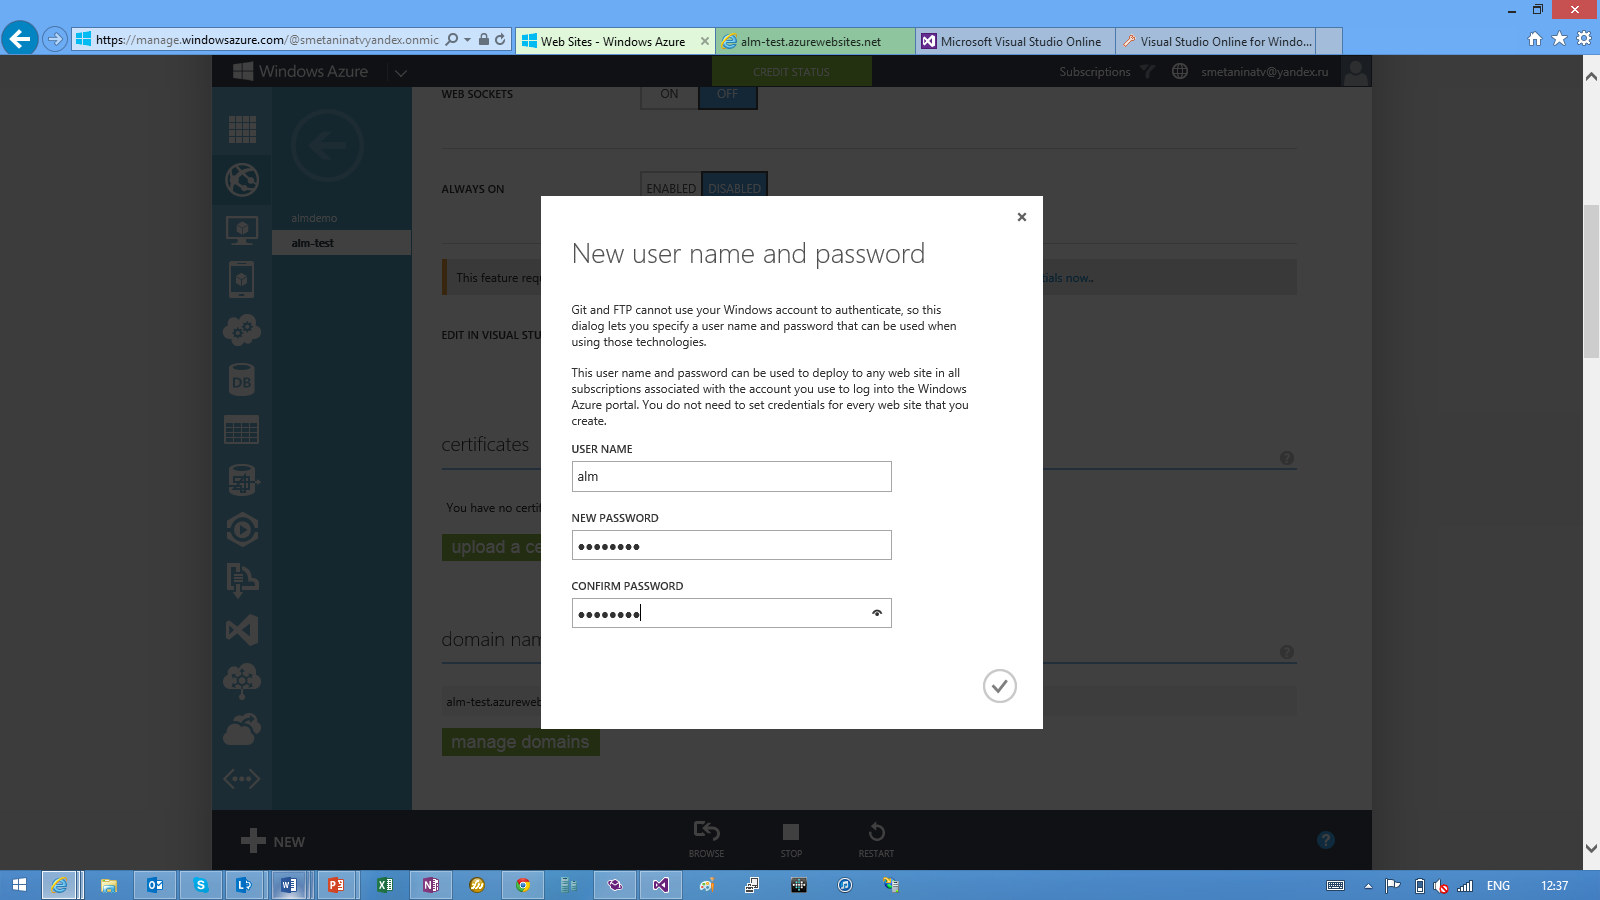Open the Credit Status banner
This screenshot has height=900, width=1600.
tap(791, 72)
